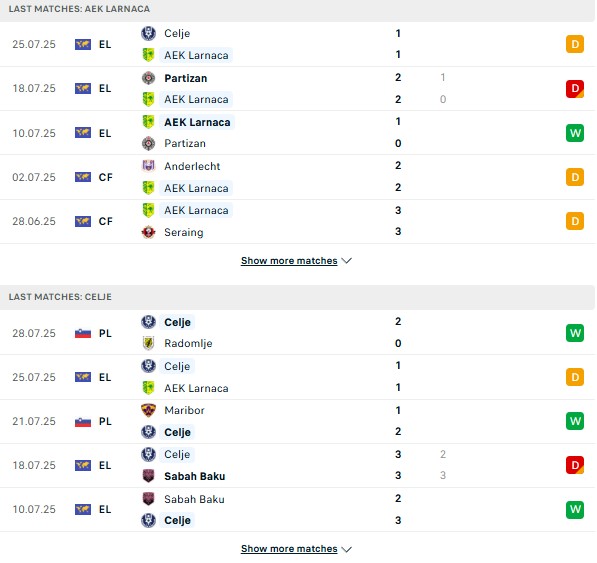Click the Partizan crest in the 18.07.25 match
The width and height of the screenshot is (597, 563).
[148, 78]
